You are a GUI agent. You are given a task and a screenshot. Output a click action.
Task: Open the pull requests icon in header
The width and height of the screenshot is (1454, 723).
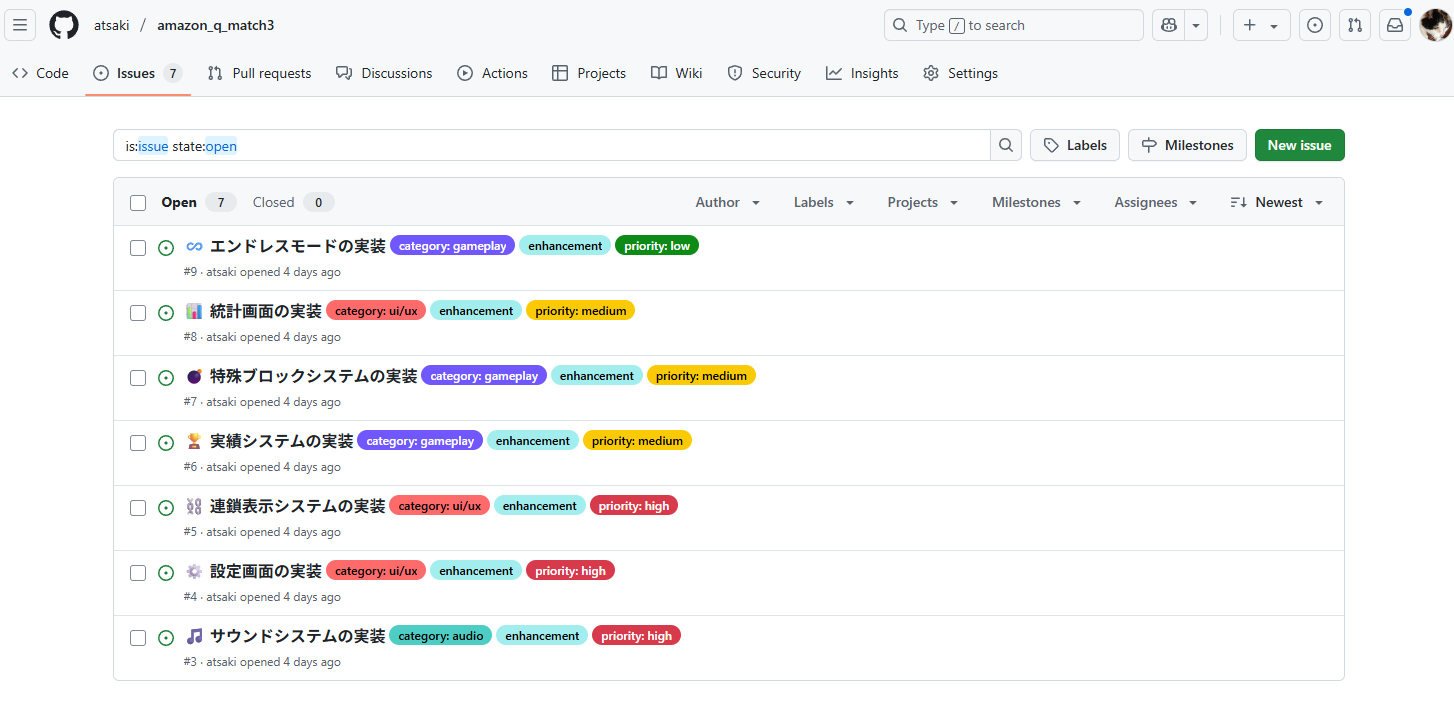coord(1355,25)
